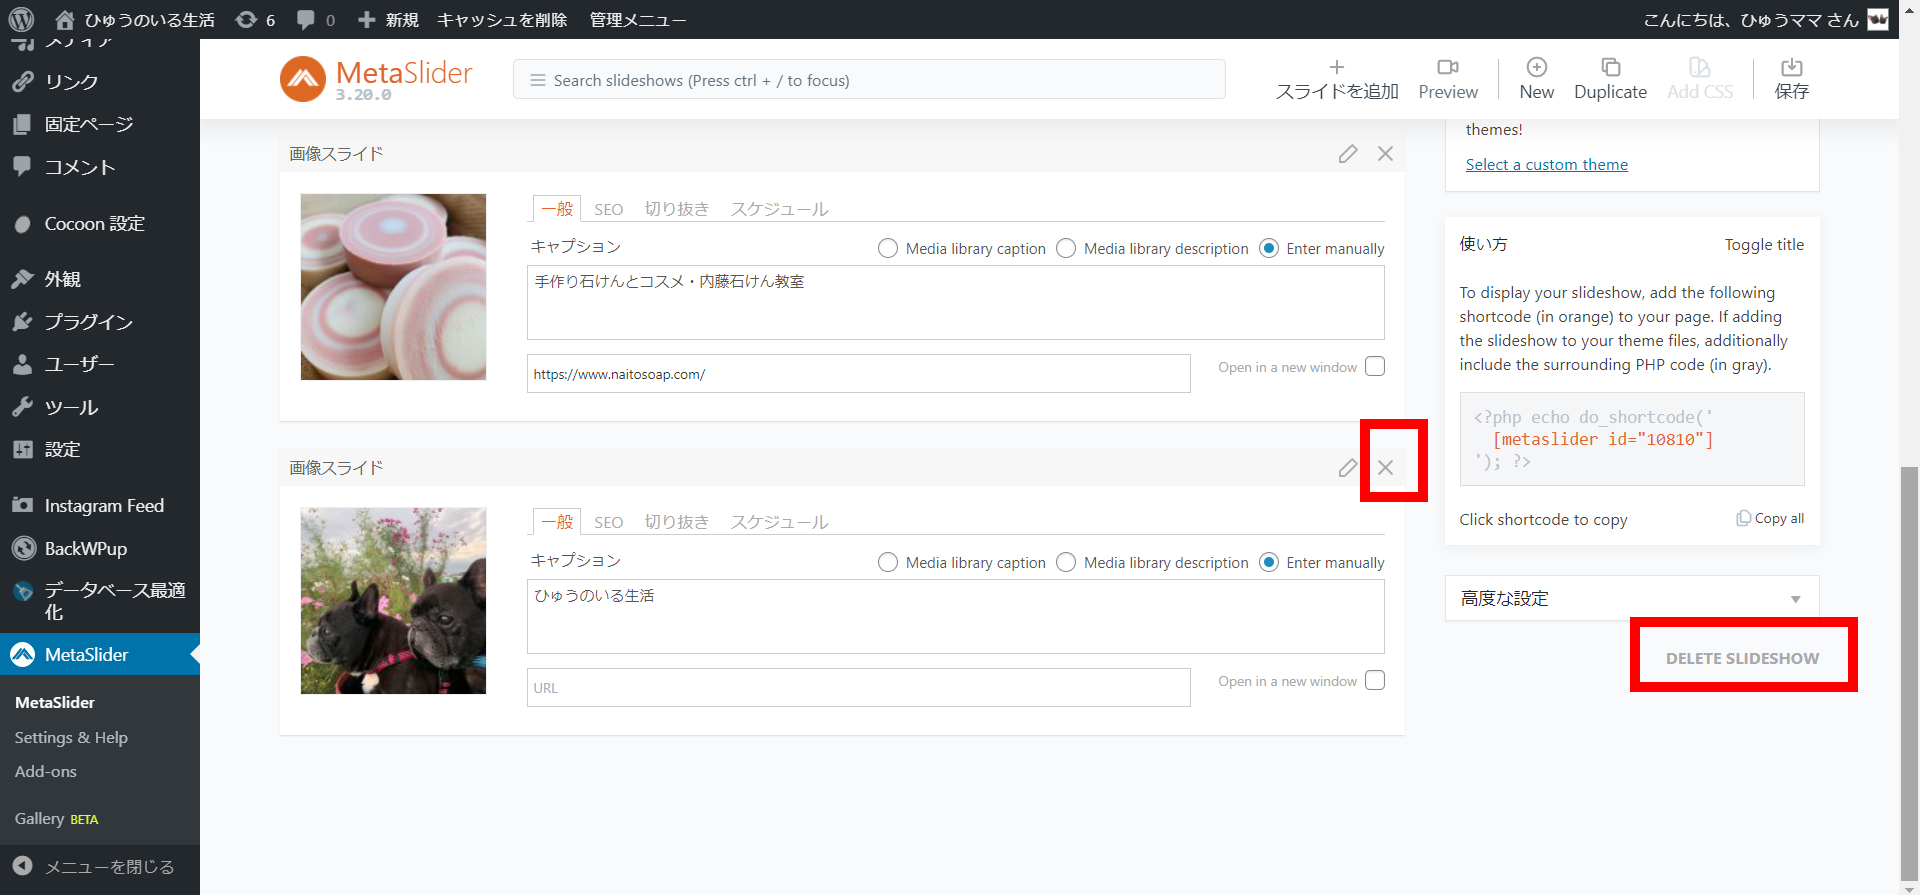
Task: Enable Open in a new window for soap slide
Action: coord(1375,367)
